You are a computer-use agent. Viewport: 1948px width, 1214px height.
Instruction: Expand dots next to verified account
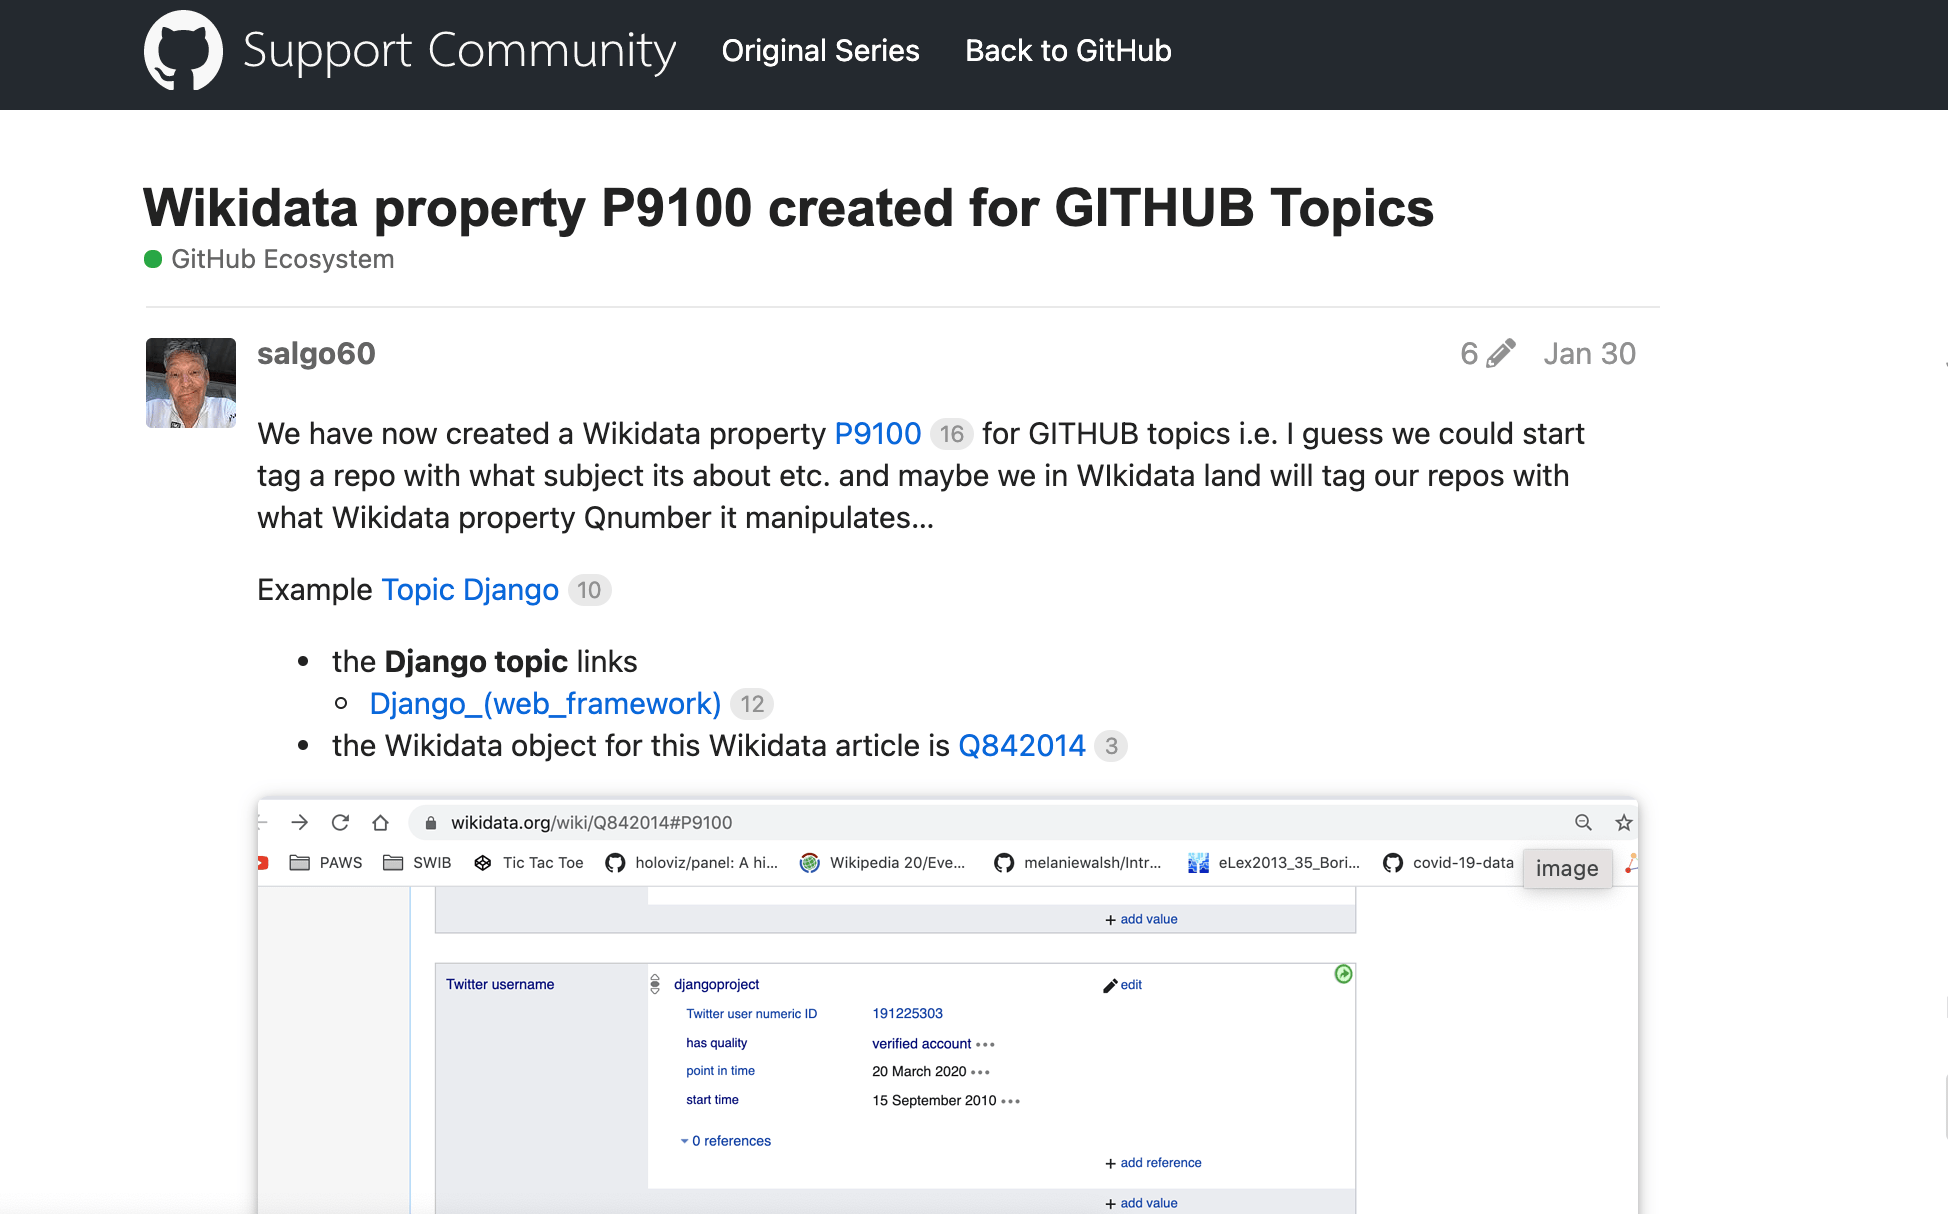985,1044
